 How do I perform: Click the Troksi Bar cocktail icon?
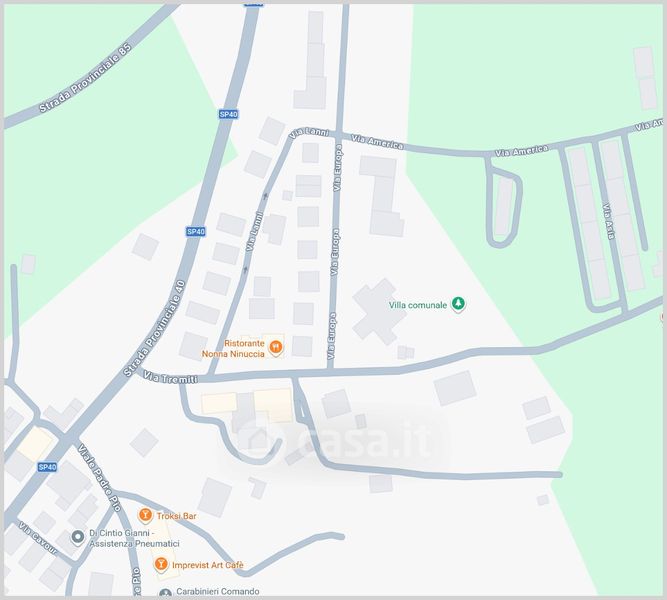click(x=145, y=516)
